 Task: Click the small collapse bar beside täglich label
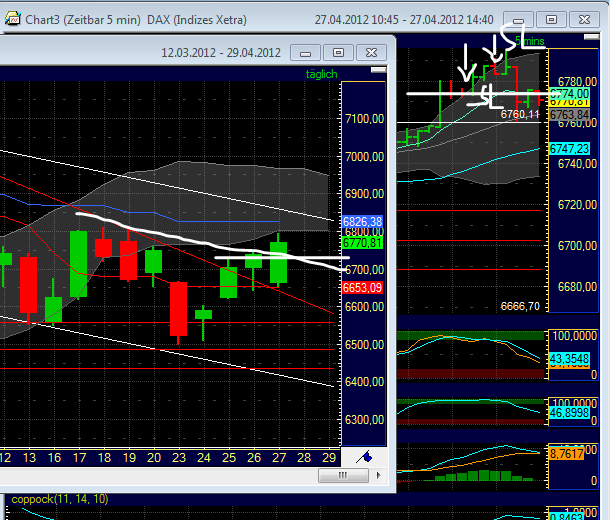(379, 70)
